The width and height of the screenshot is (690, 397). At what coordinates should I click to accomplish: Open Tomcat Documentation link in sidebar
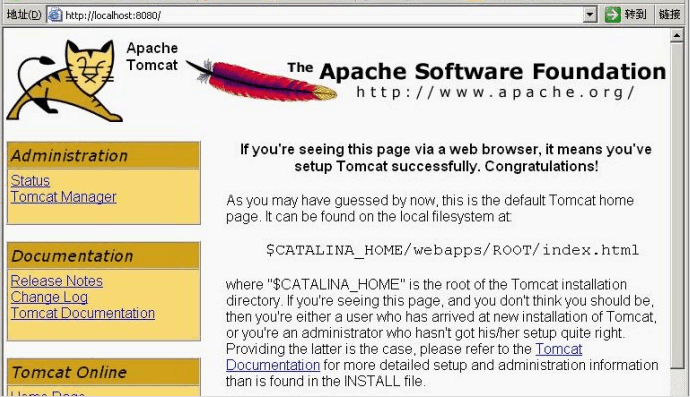(x=83, y=313)
